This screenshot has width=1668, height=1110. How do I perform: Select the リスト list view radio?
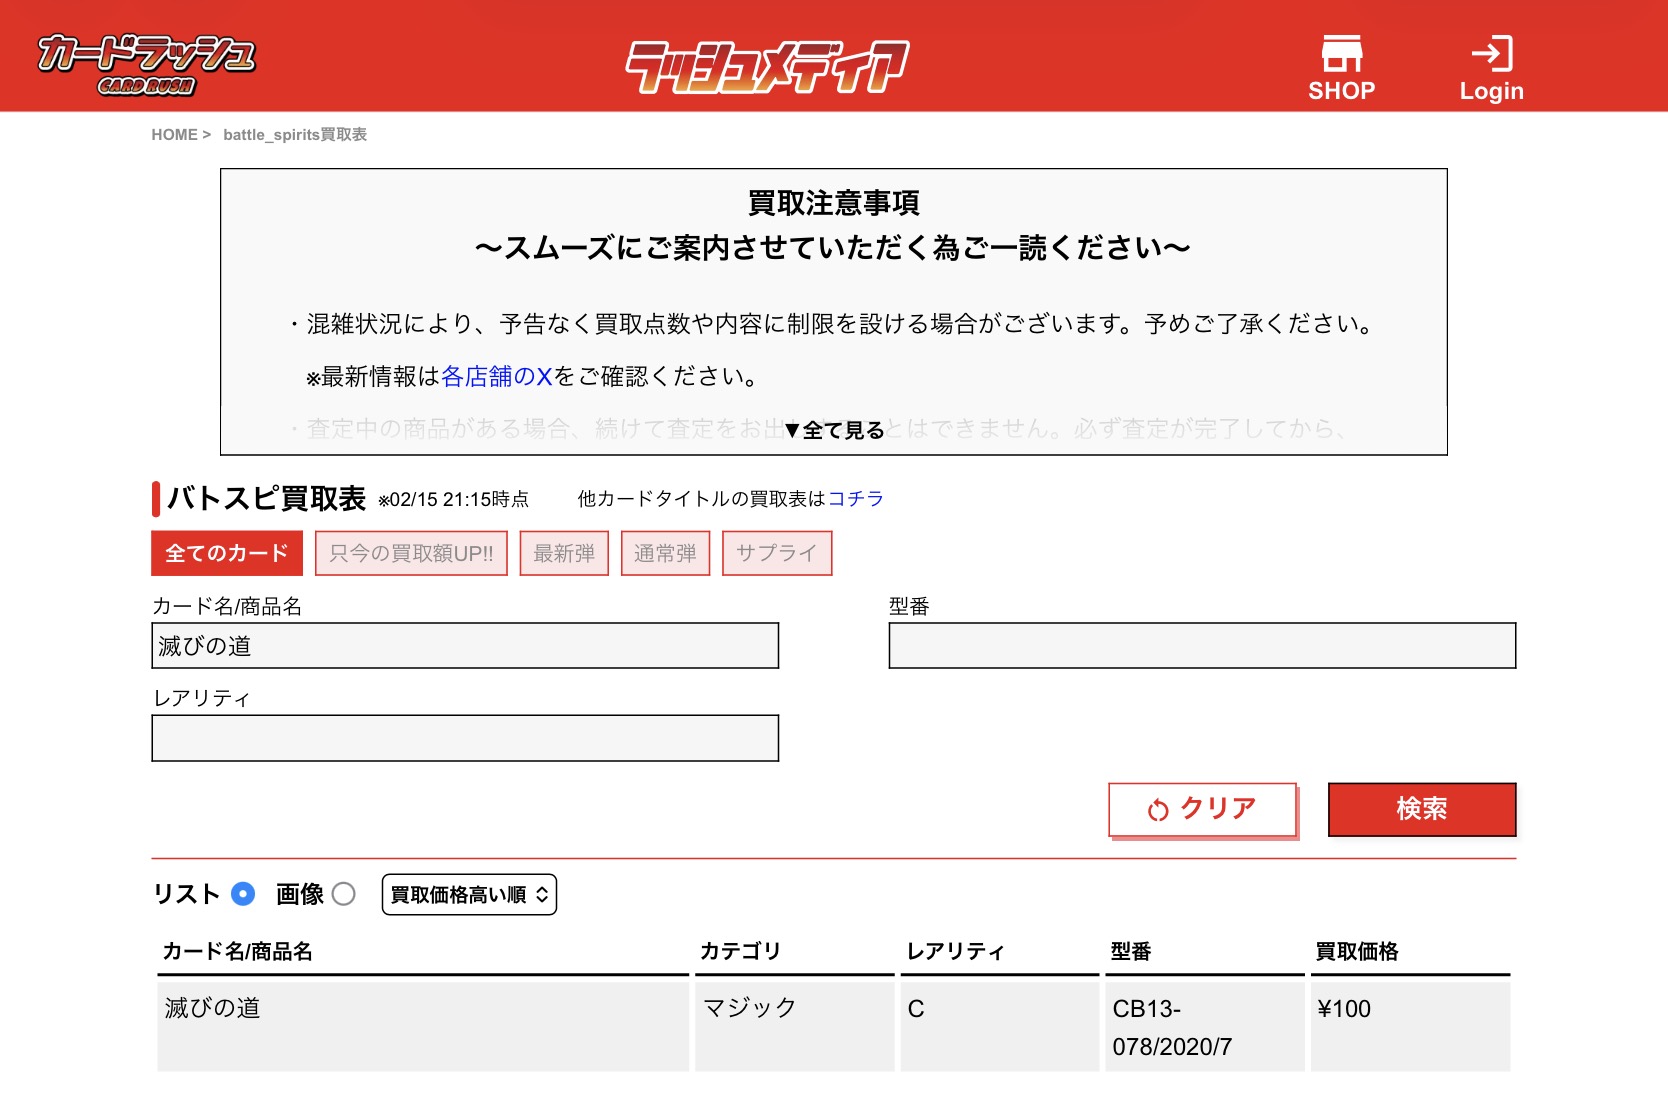coord(243,894)
